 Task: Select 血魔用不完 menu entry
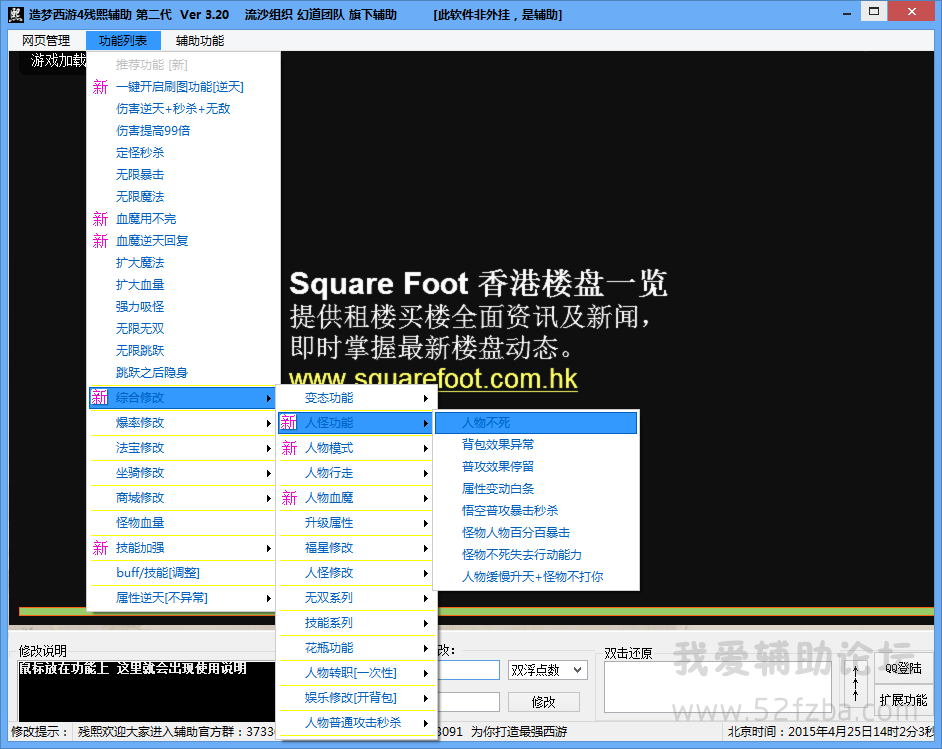click(182, 219)
